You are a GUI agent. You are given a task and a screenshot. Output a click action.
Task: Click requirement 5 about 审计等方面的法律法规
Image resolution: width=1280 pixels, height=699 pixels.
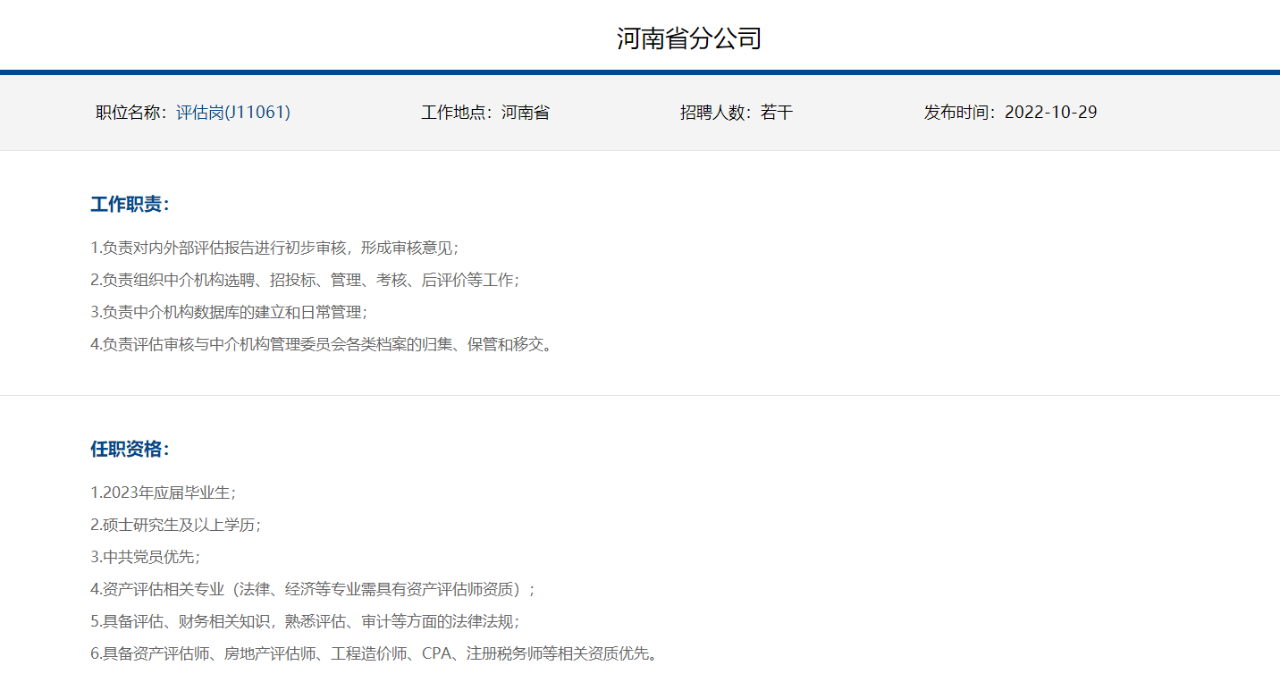[x=305, y=621]
